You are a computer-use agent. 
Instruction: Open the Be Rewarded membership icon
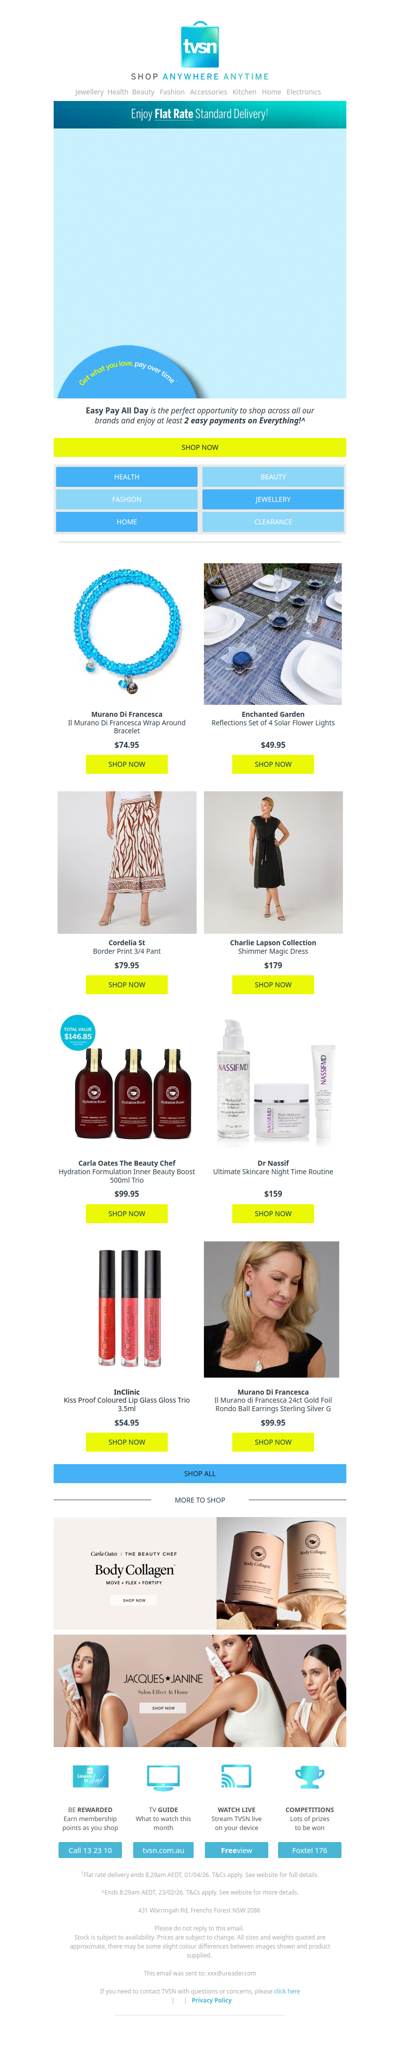(90, 1776)
